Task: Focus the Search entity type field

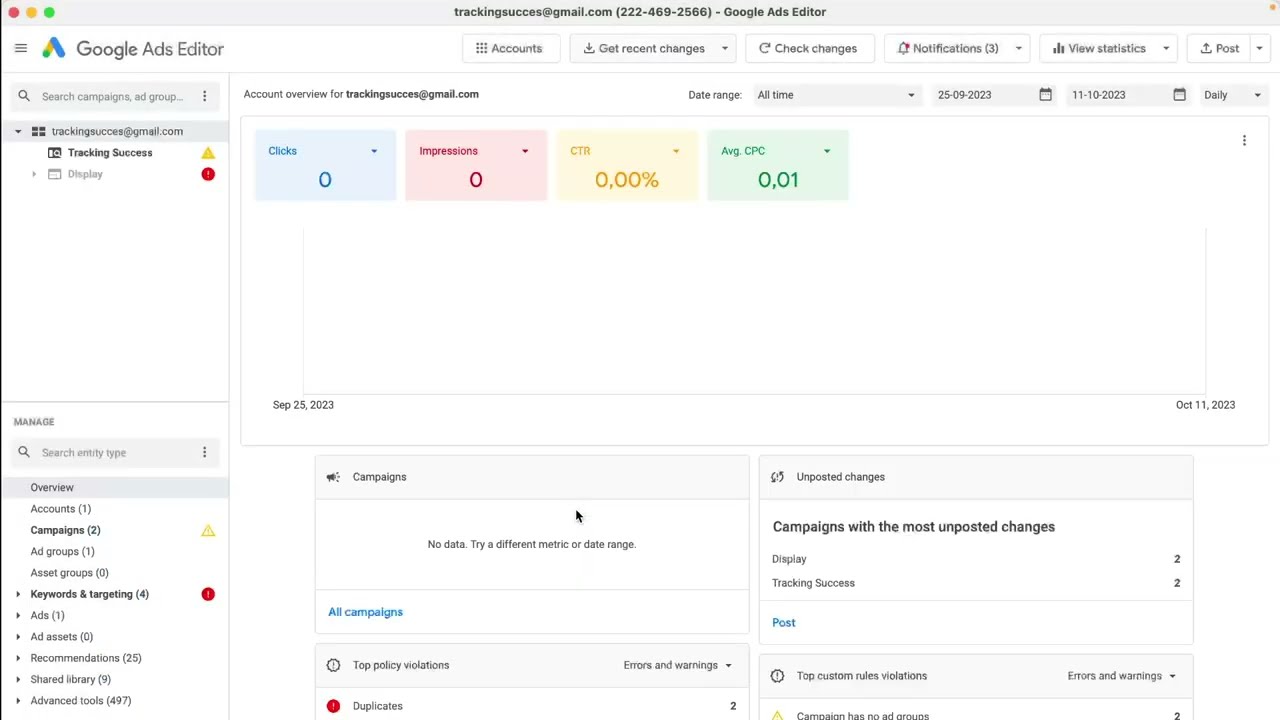Action: pos(113,452)
